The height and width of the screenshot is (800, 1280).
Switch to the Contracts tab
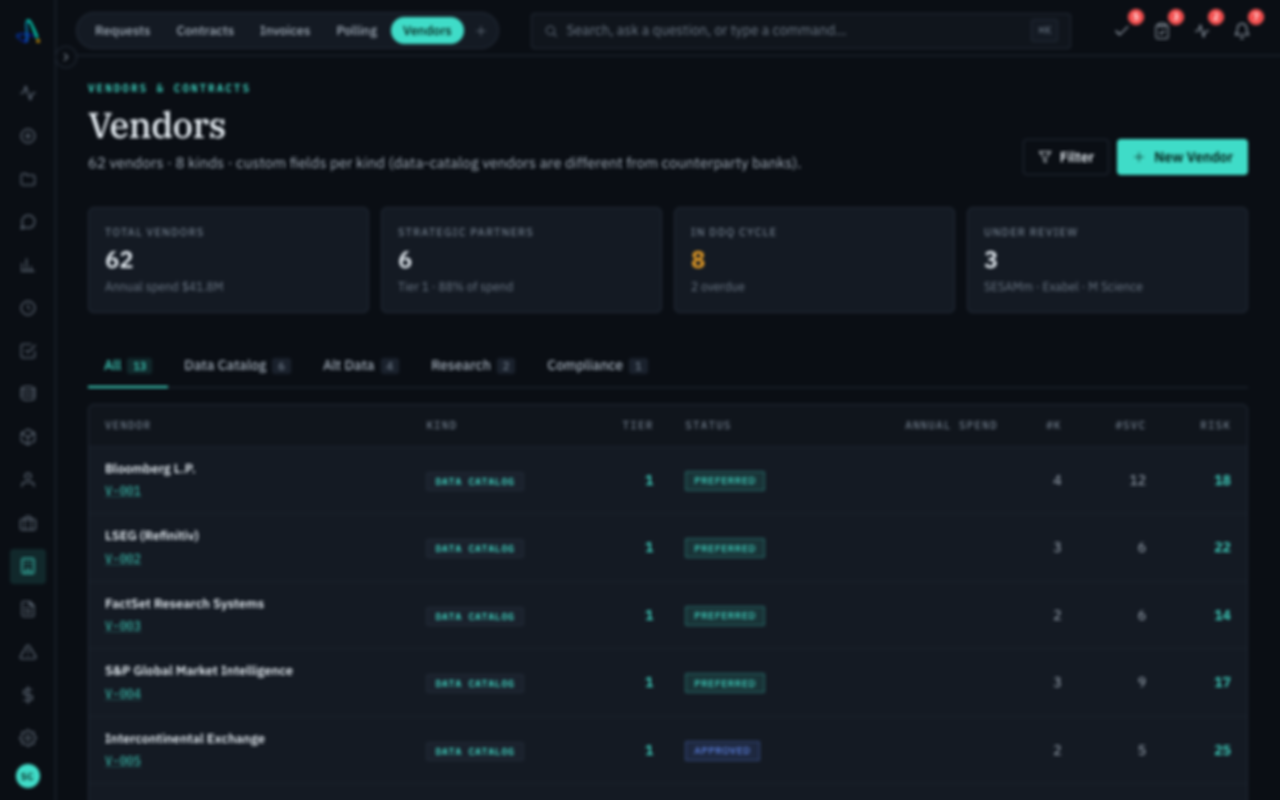coord(205,31)
